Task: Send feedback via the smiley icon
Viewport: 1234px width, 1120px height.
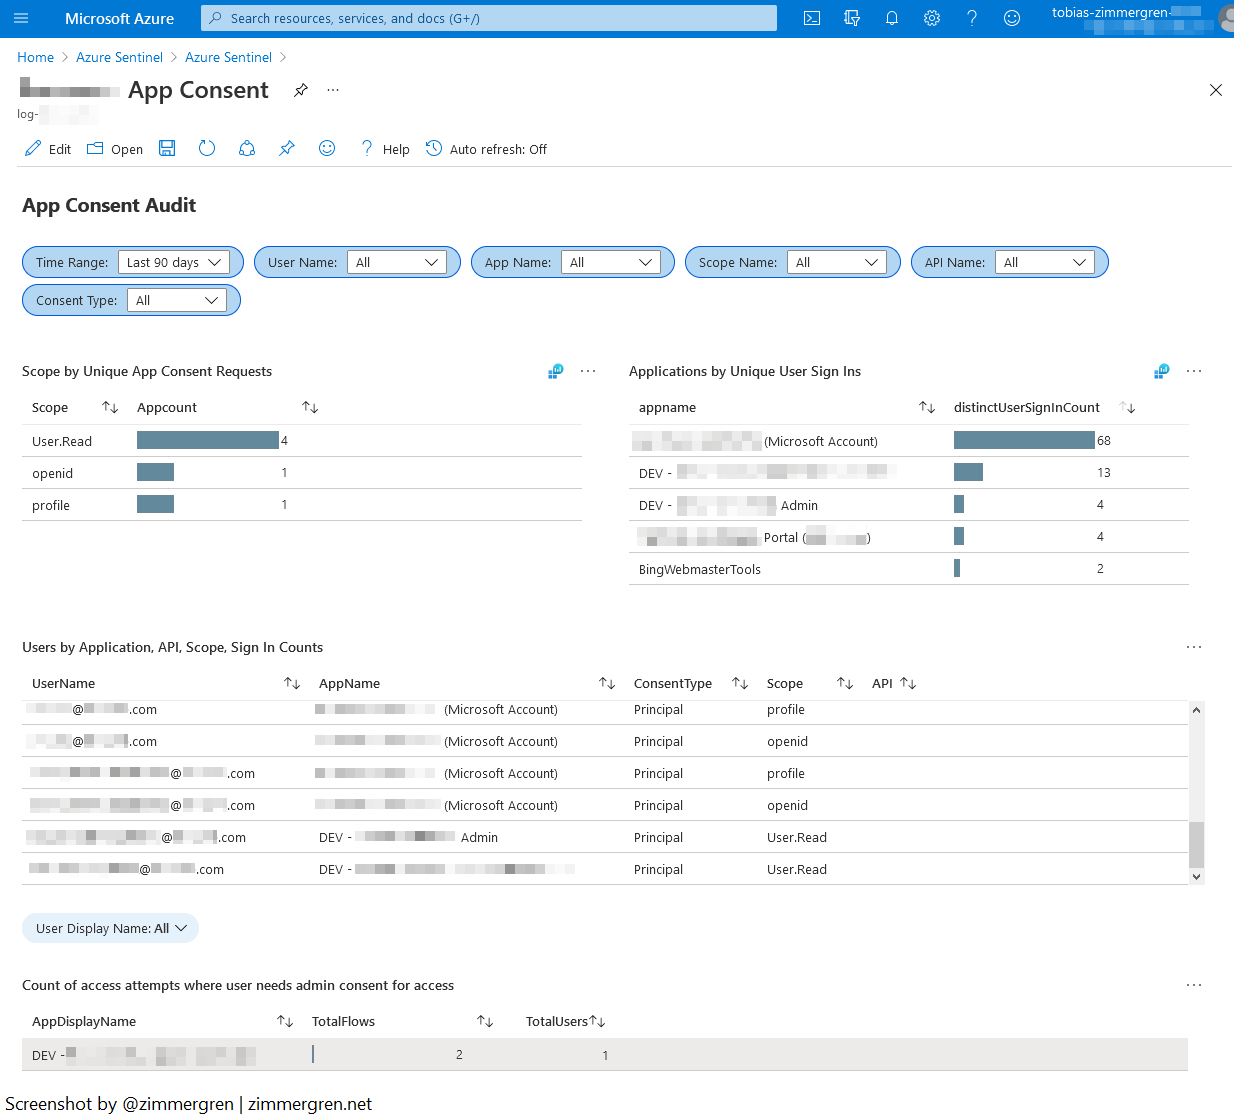Action: tap(327, 148)
